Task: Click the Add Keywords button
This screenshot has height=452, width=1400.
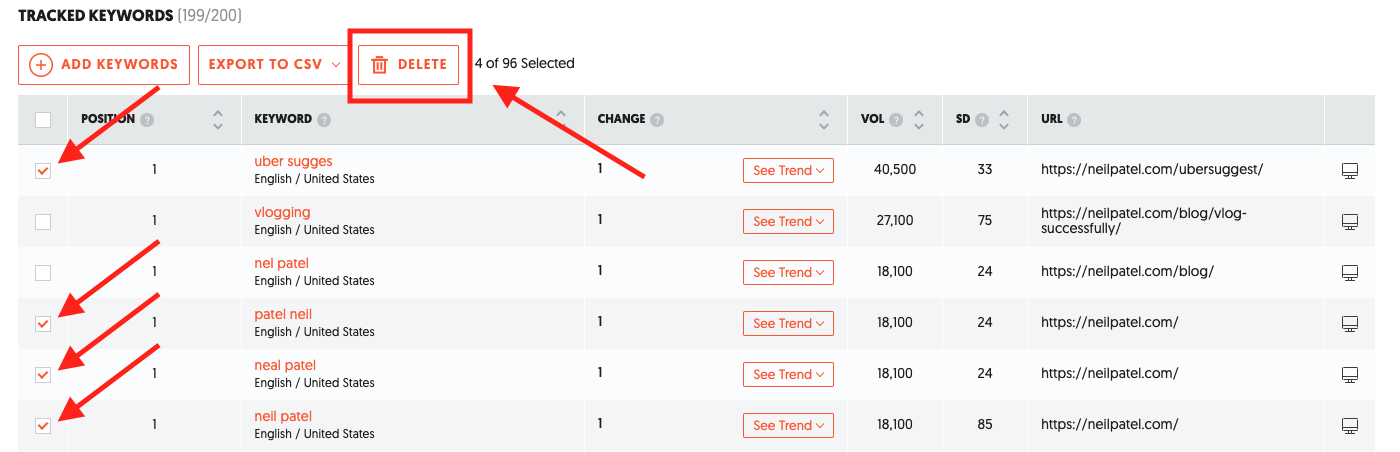Action: 104,65
